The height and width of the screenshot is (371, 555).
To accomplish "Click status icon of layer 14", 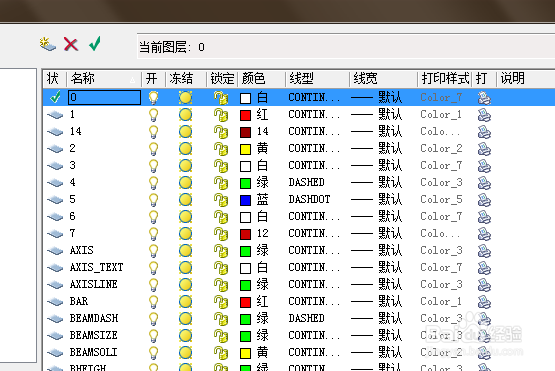I will [55, 132].
